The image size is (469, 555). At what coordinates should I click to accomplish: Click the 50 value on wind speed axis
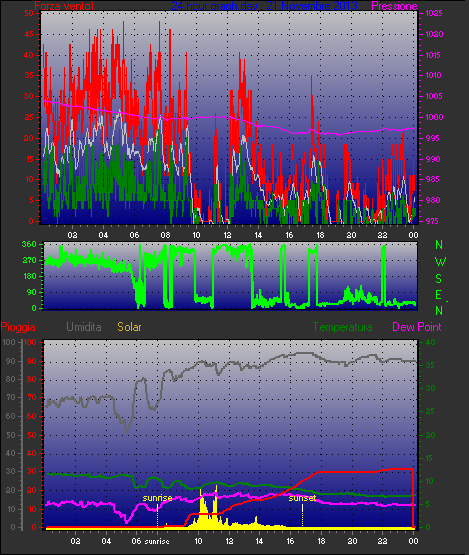click(29, 13)
